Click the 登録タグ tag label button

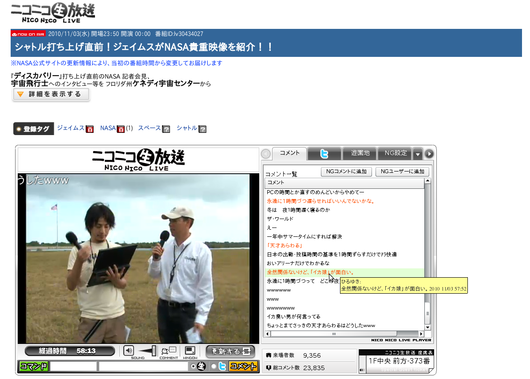coord(33,129)
